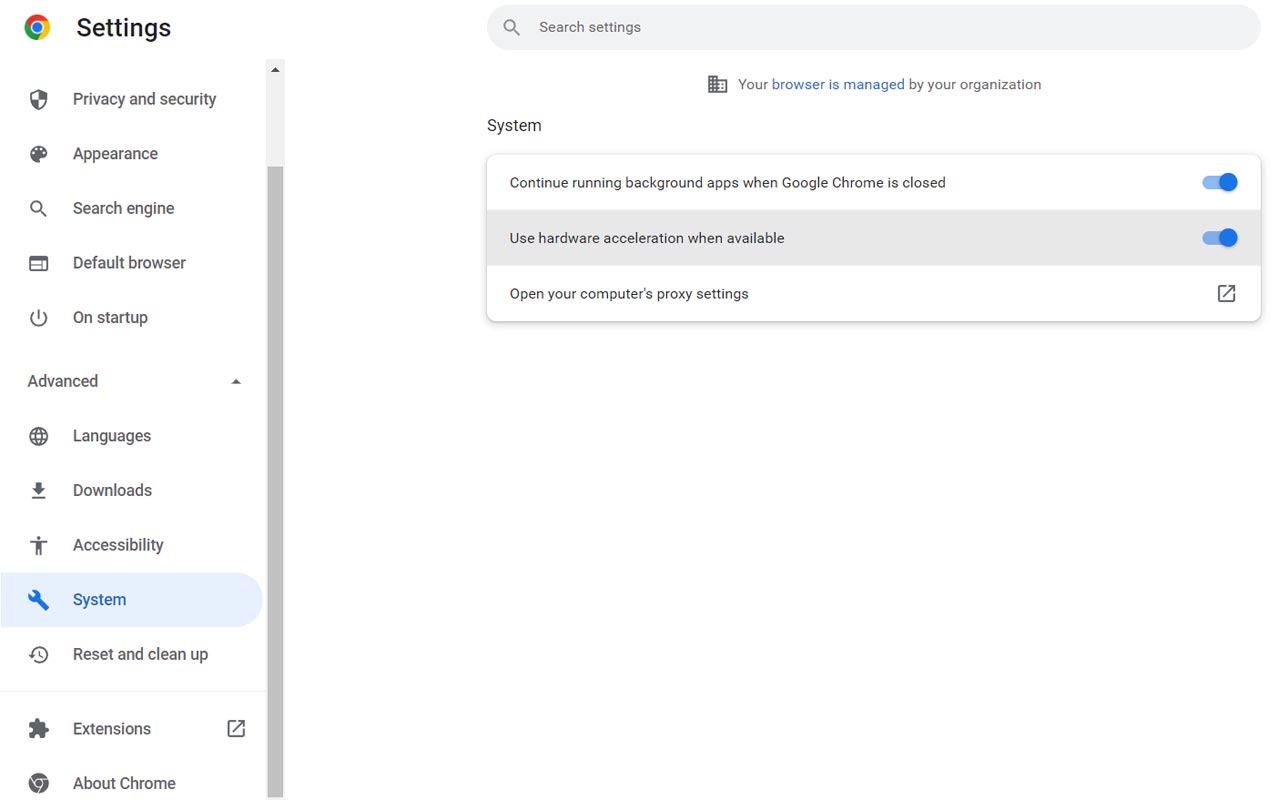Click the Extensions puzzle piece icon

click(38, 729)
